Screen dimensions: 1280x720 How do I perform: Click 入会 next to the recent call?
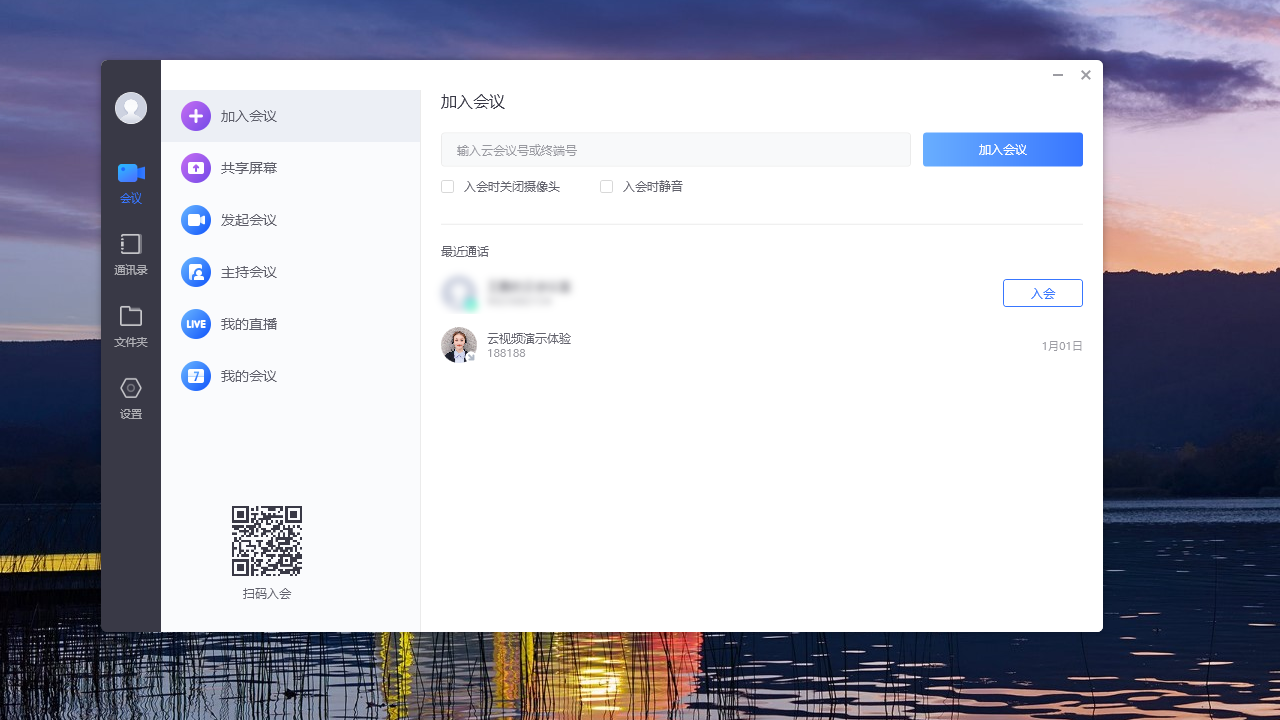click(1042, 293)
